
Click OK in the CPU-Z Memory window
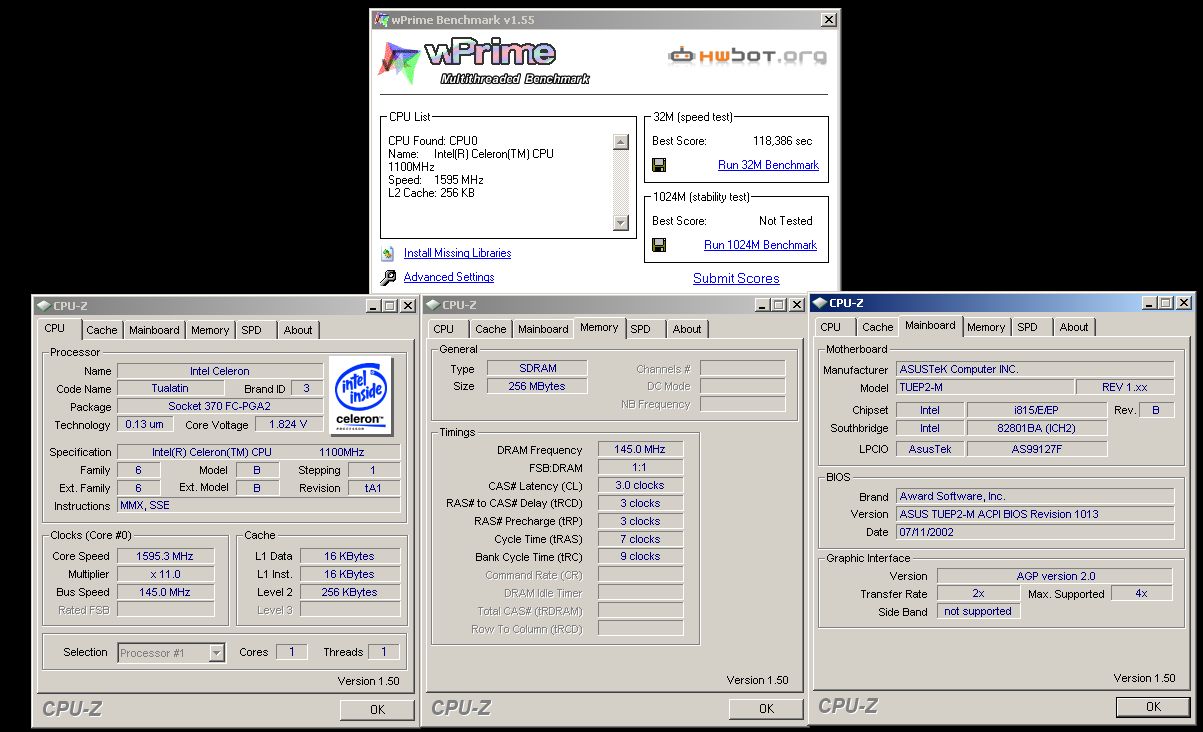pyautogui.click(x=766, y=709)
